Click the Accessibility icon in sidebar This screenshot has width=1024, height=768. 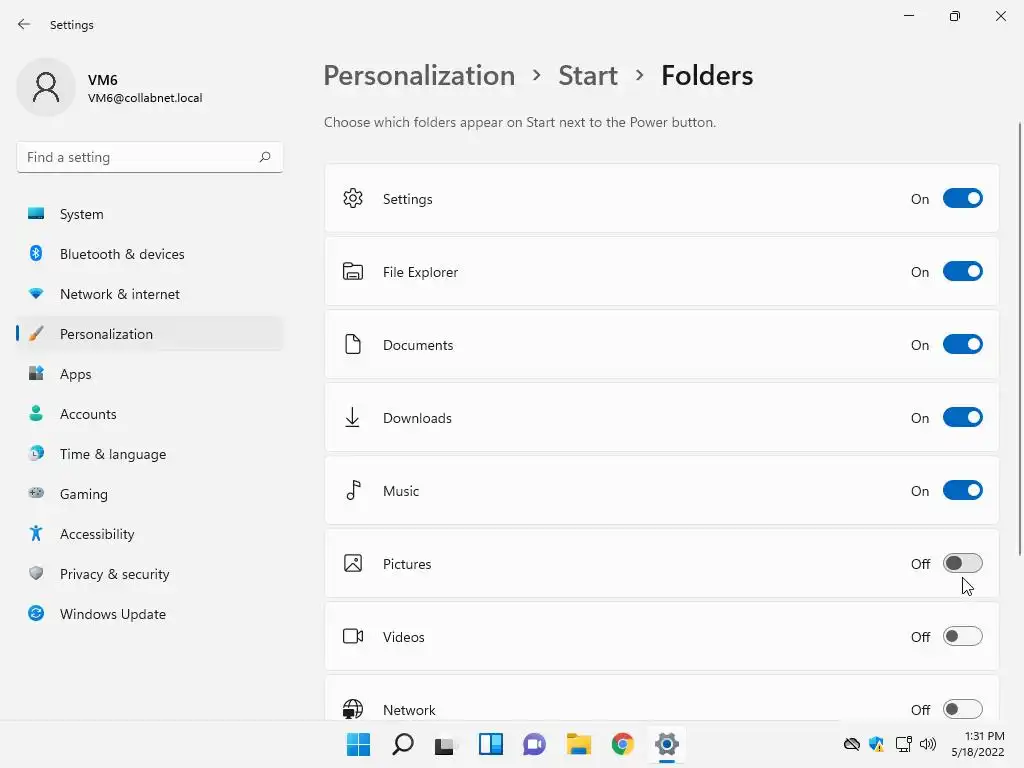pos(36,534)
